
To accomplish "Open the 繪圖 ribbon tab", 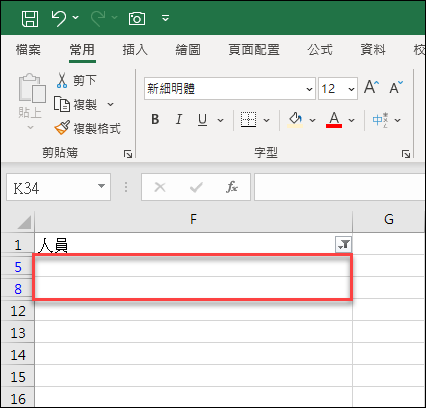I will [188, 50].
